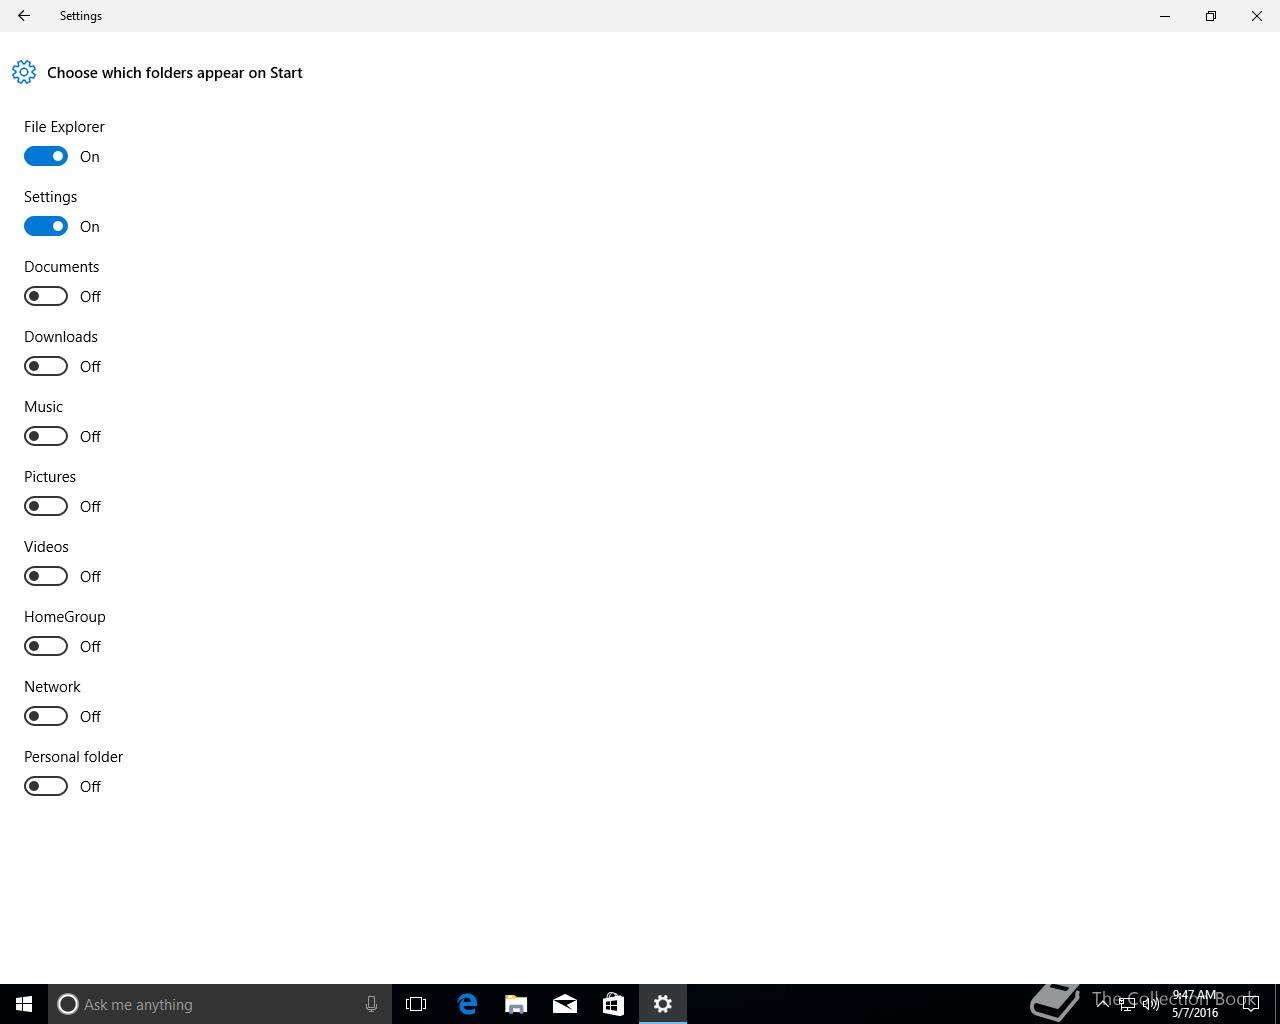
Task: Open the Windows Start menu
Action: coord(24,1004)
